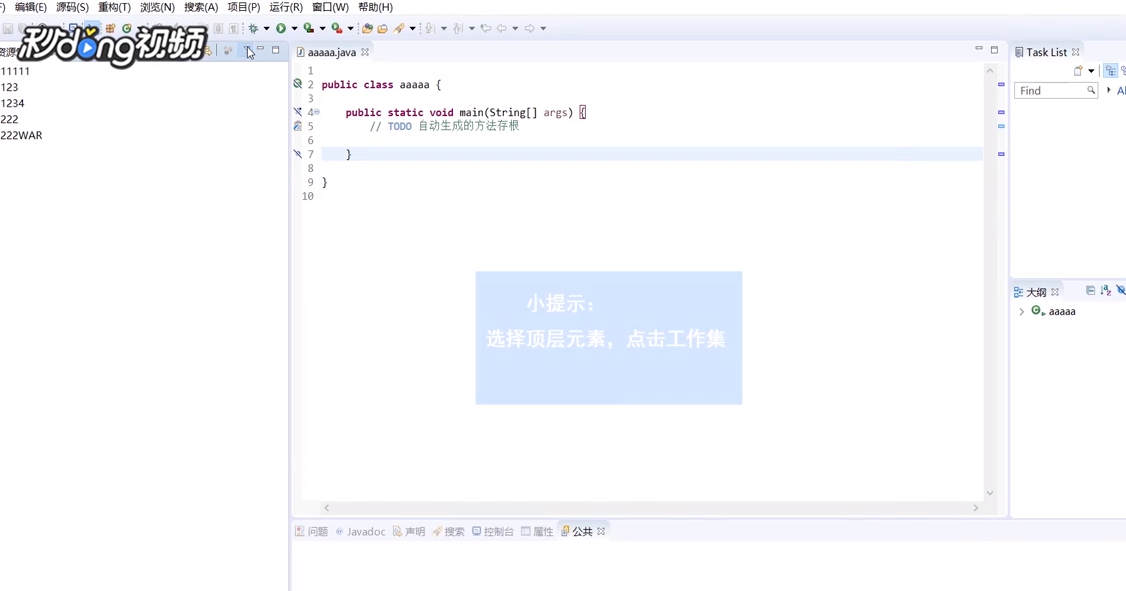Select project 11111 in the explorer
This screenshot has width=1126, height=591.
15,71
